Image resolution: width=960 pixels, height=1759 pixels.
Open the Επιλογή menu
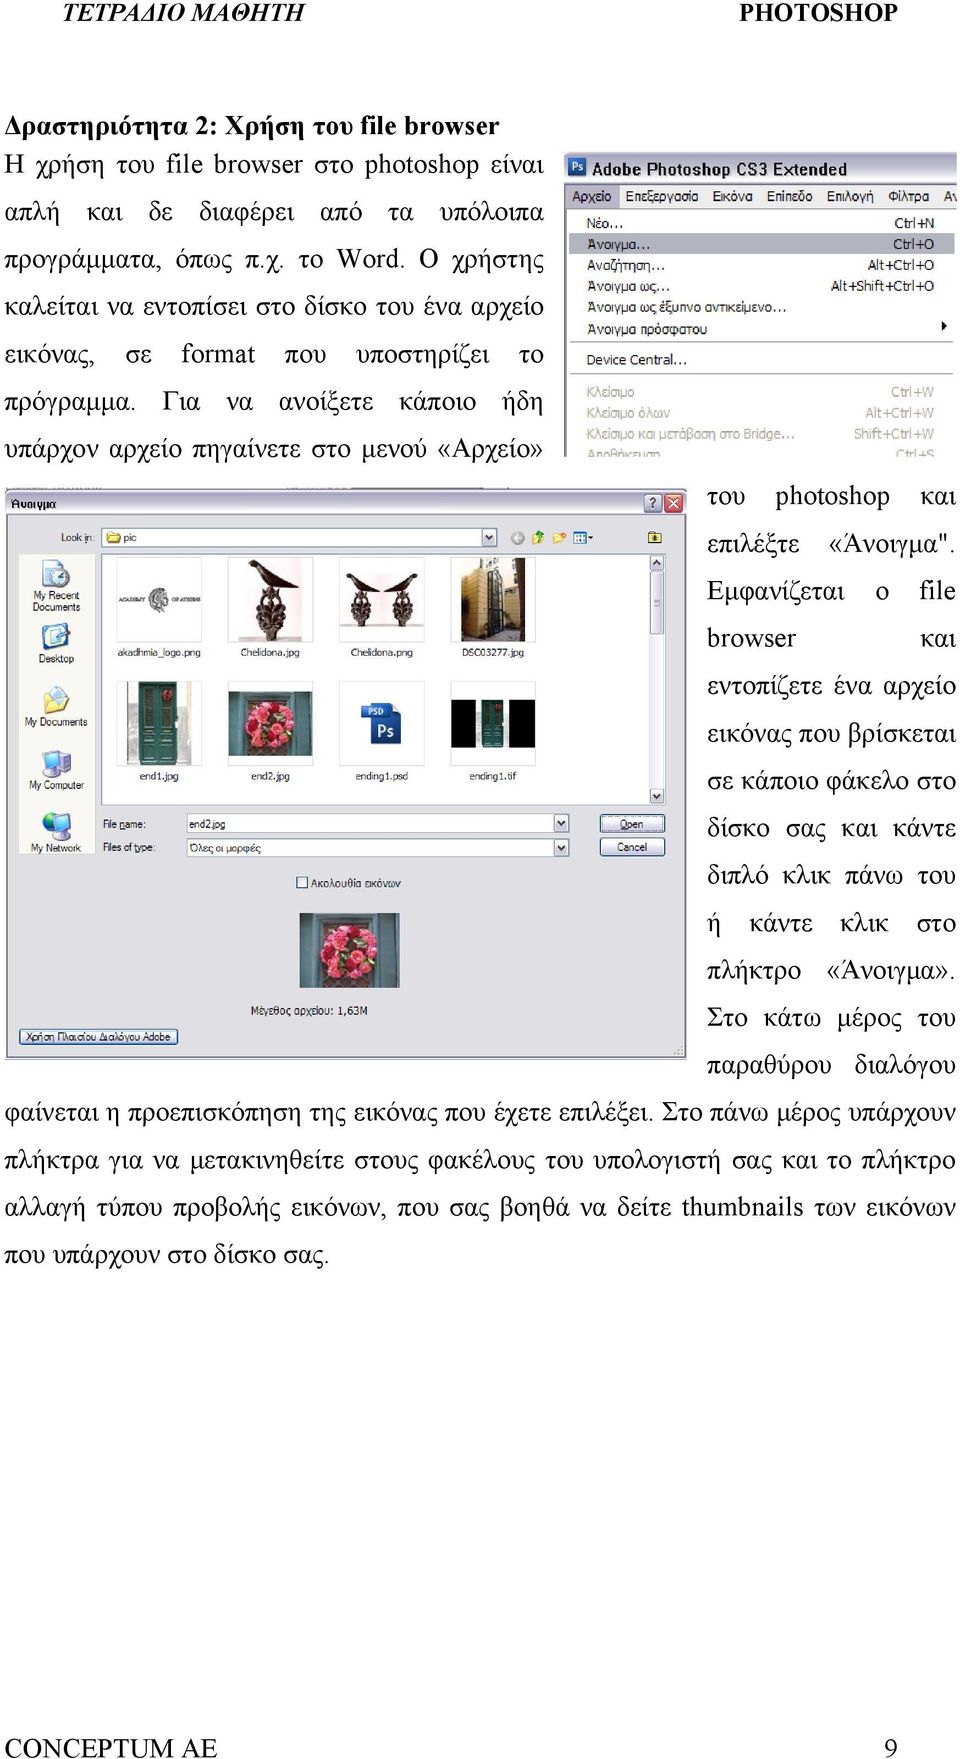[849, 197]
